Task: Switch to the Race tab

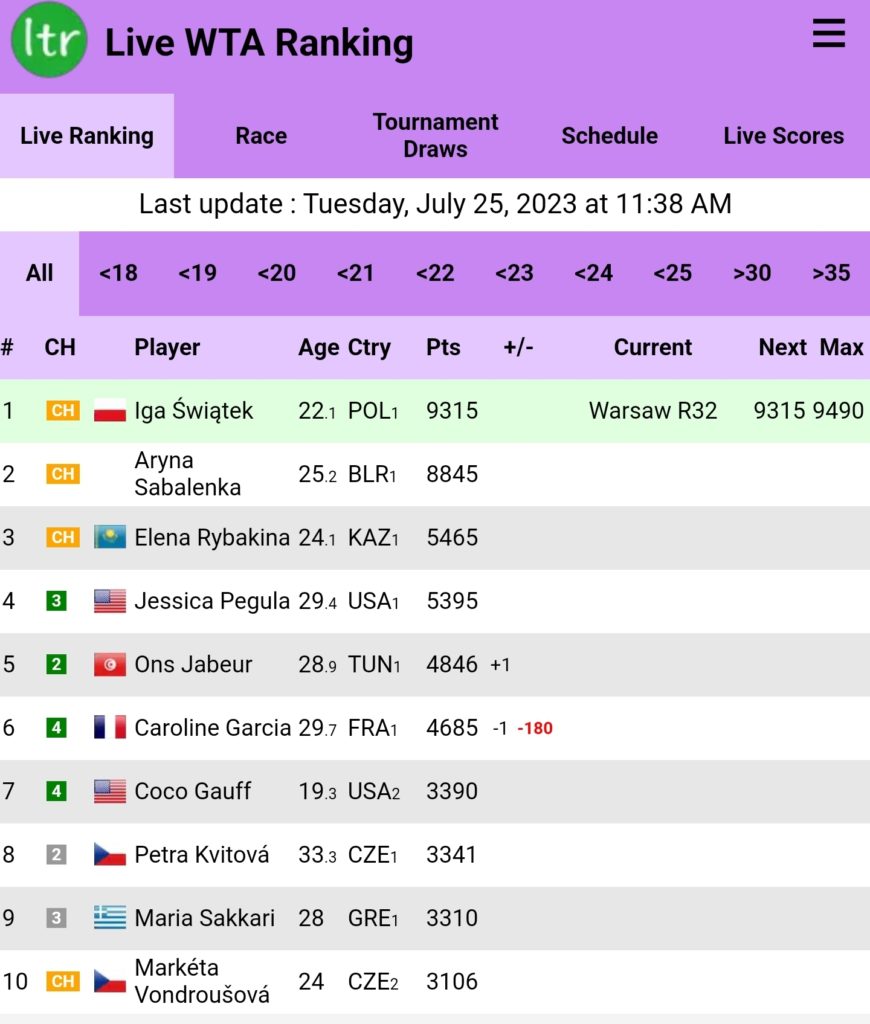Action: click(x=261, y=136)
